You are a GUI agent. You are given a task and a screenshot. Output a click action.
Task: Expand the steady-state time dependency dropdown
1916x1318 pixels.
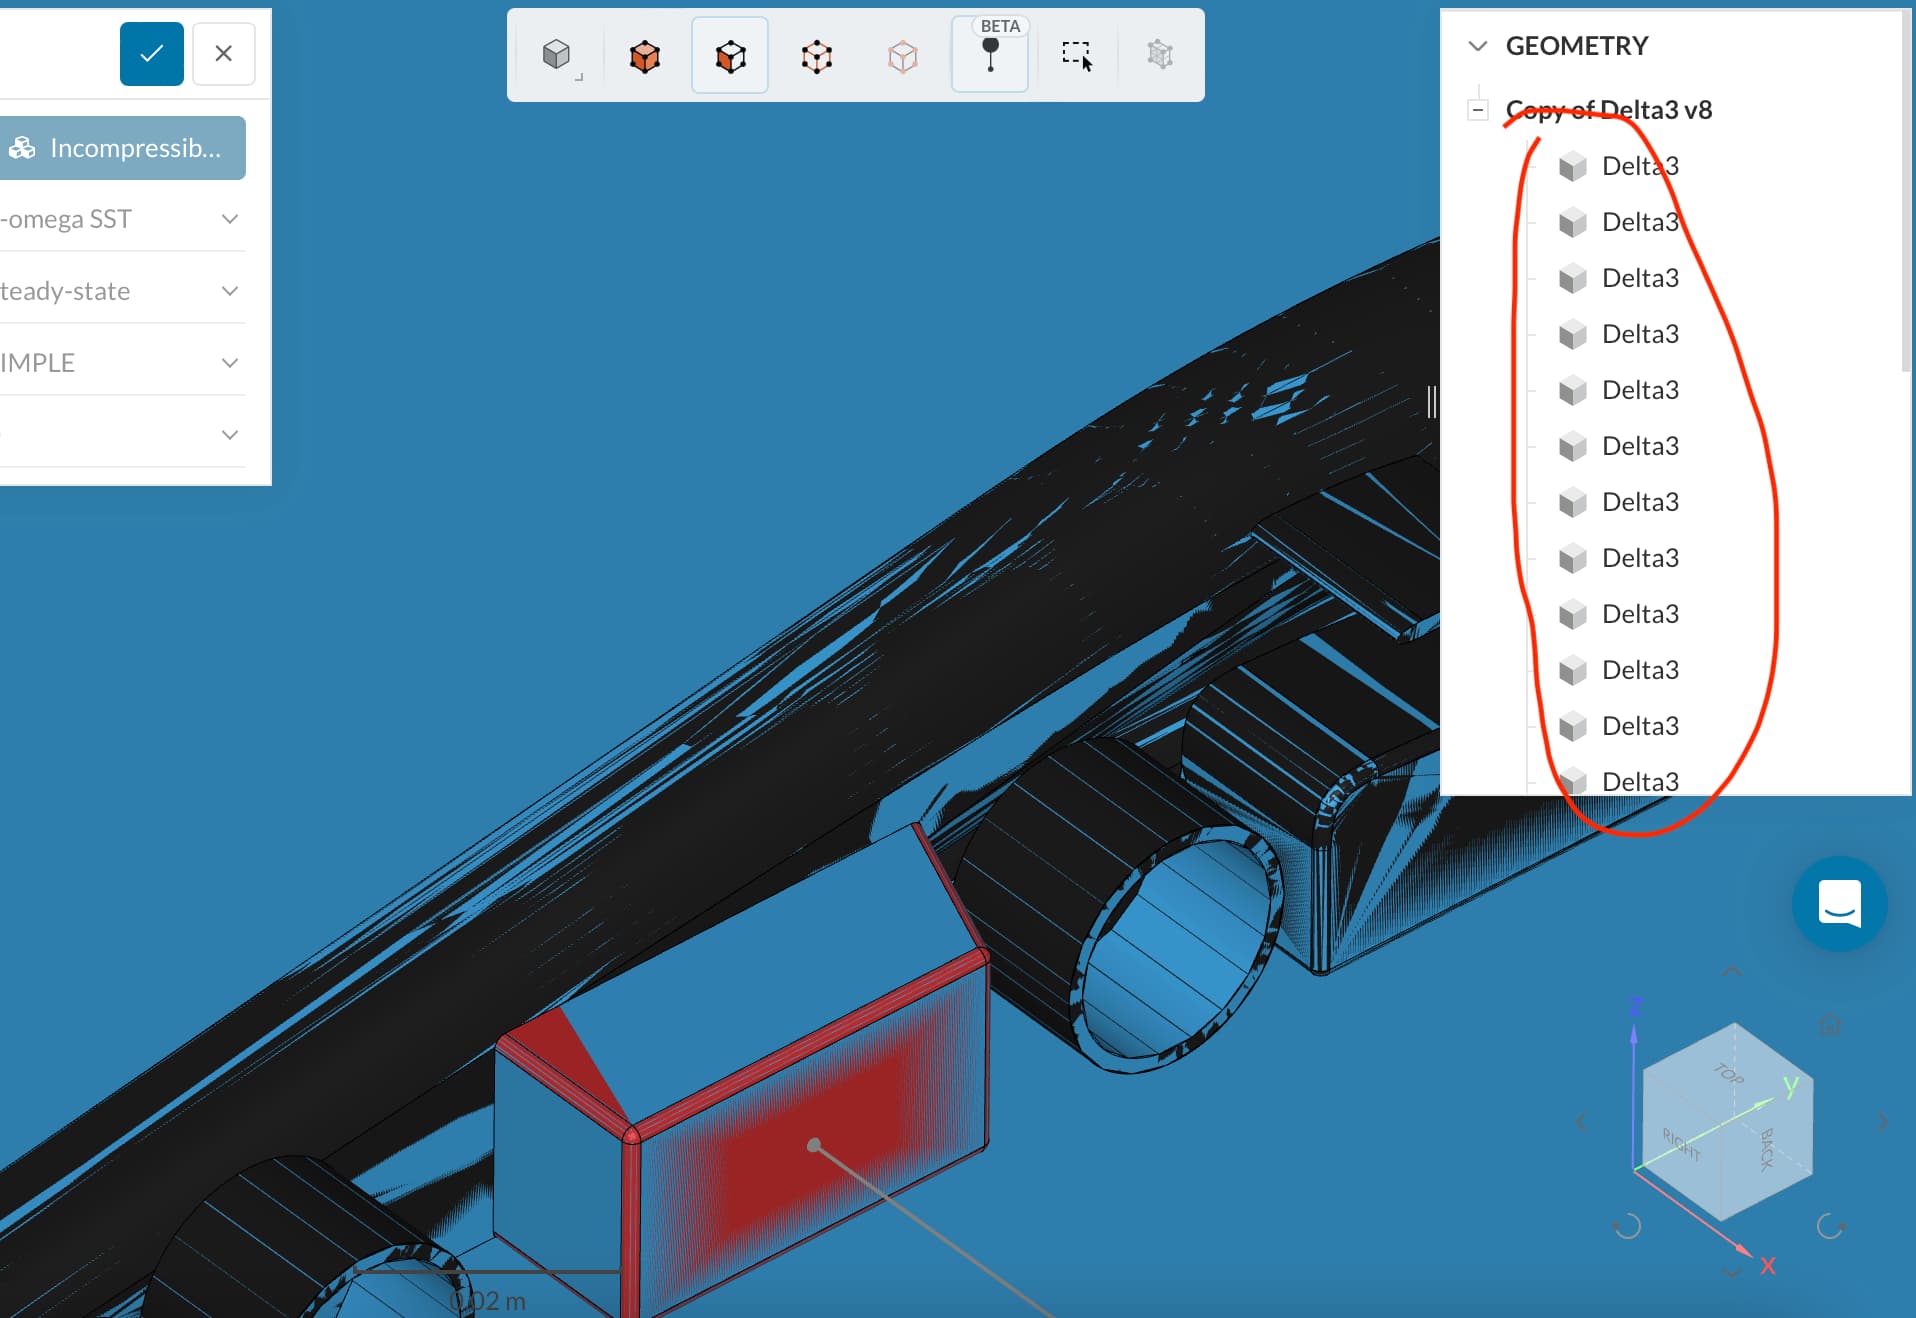[229, 290]
